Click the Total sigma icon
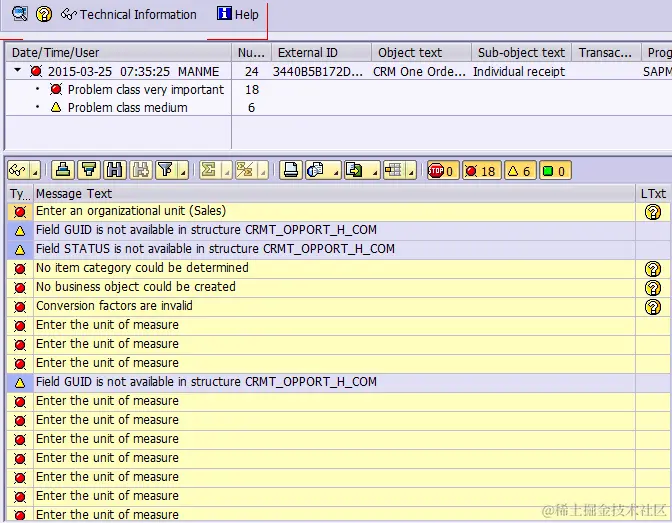Viewport: 672px width, 523px height. tap(209, 171)
